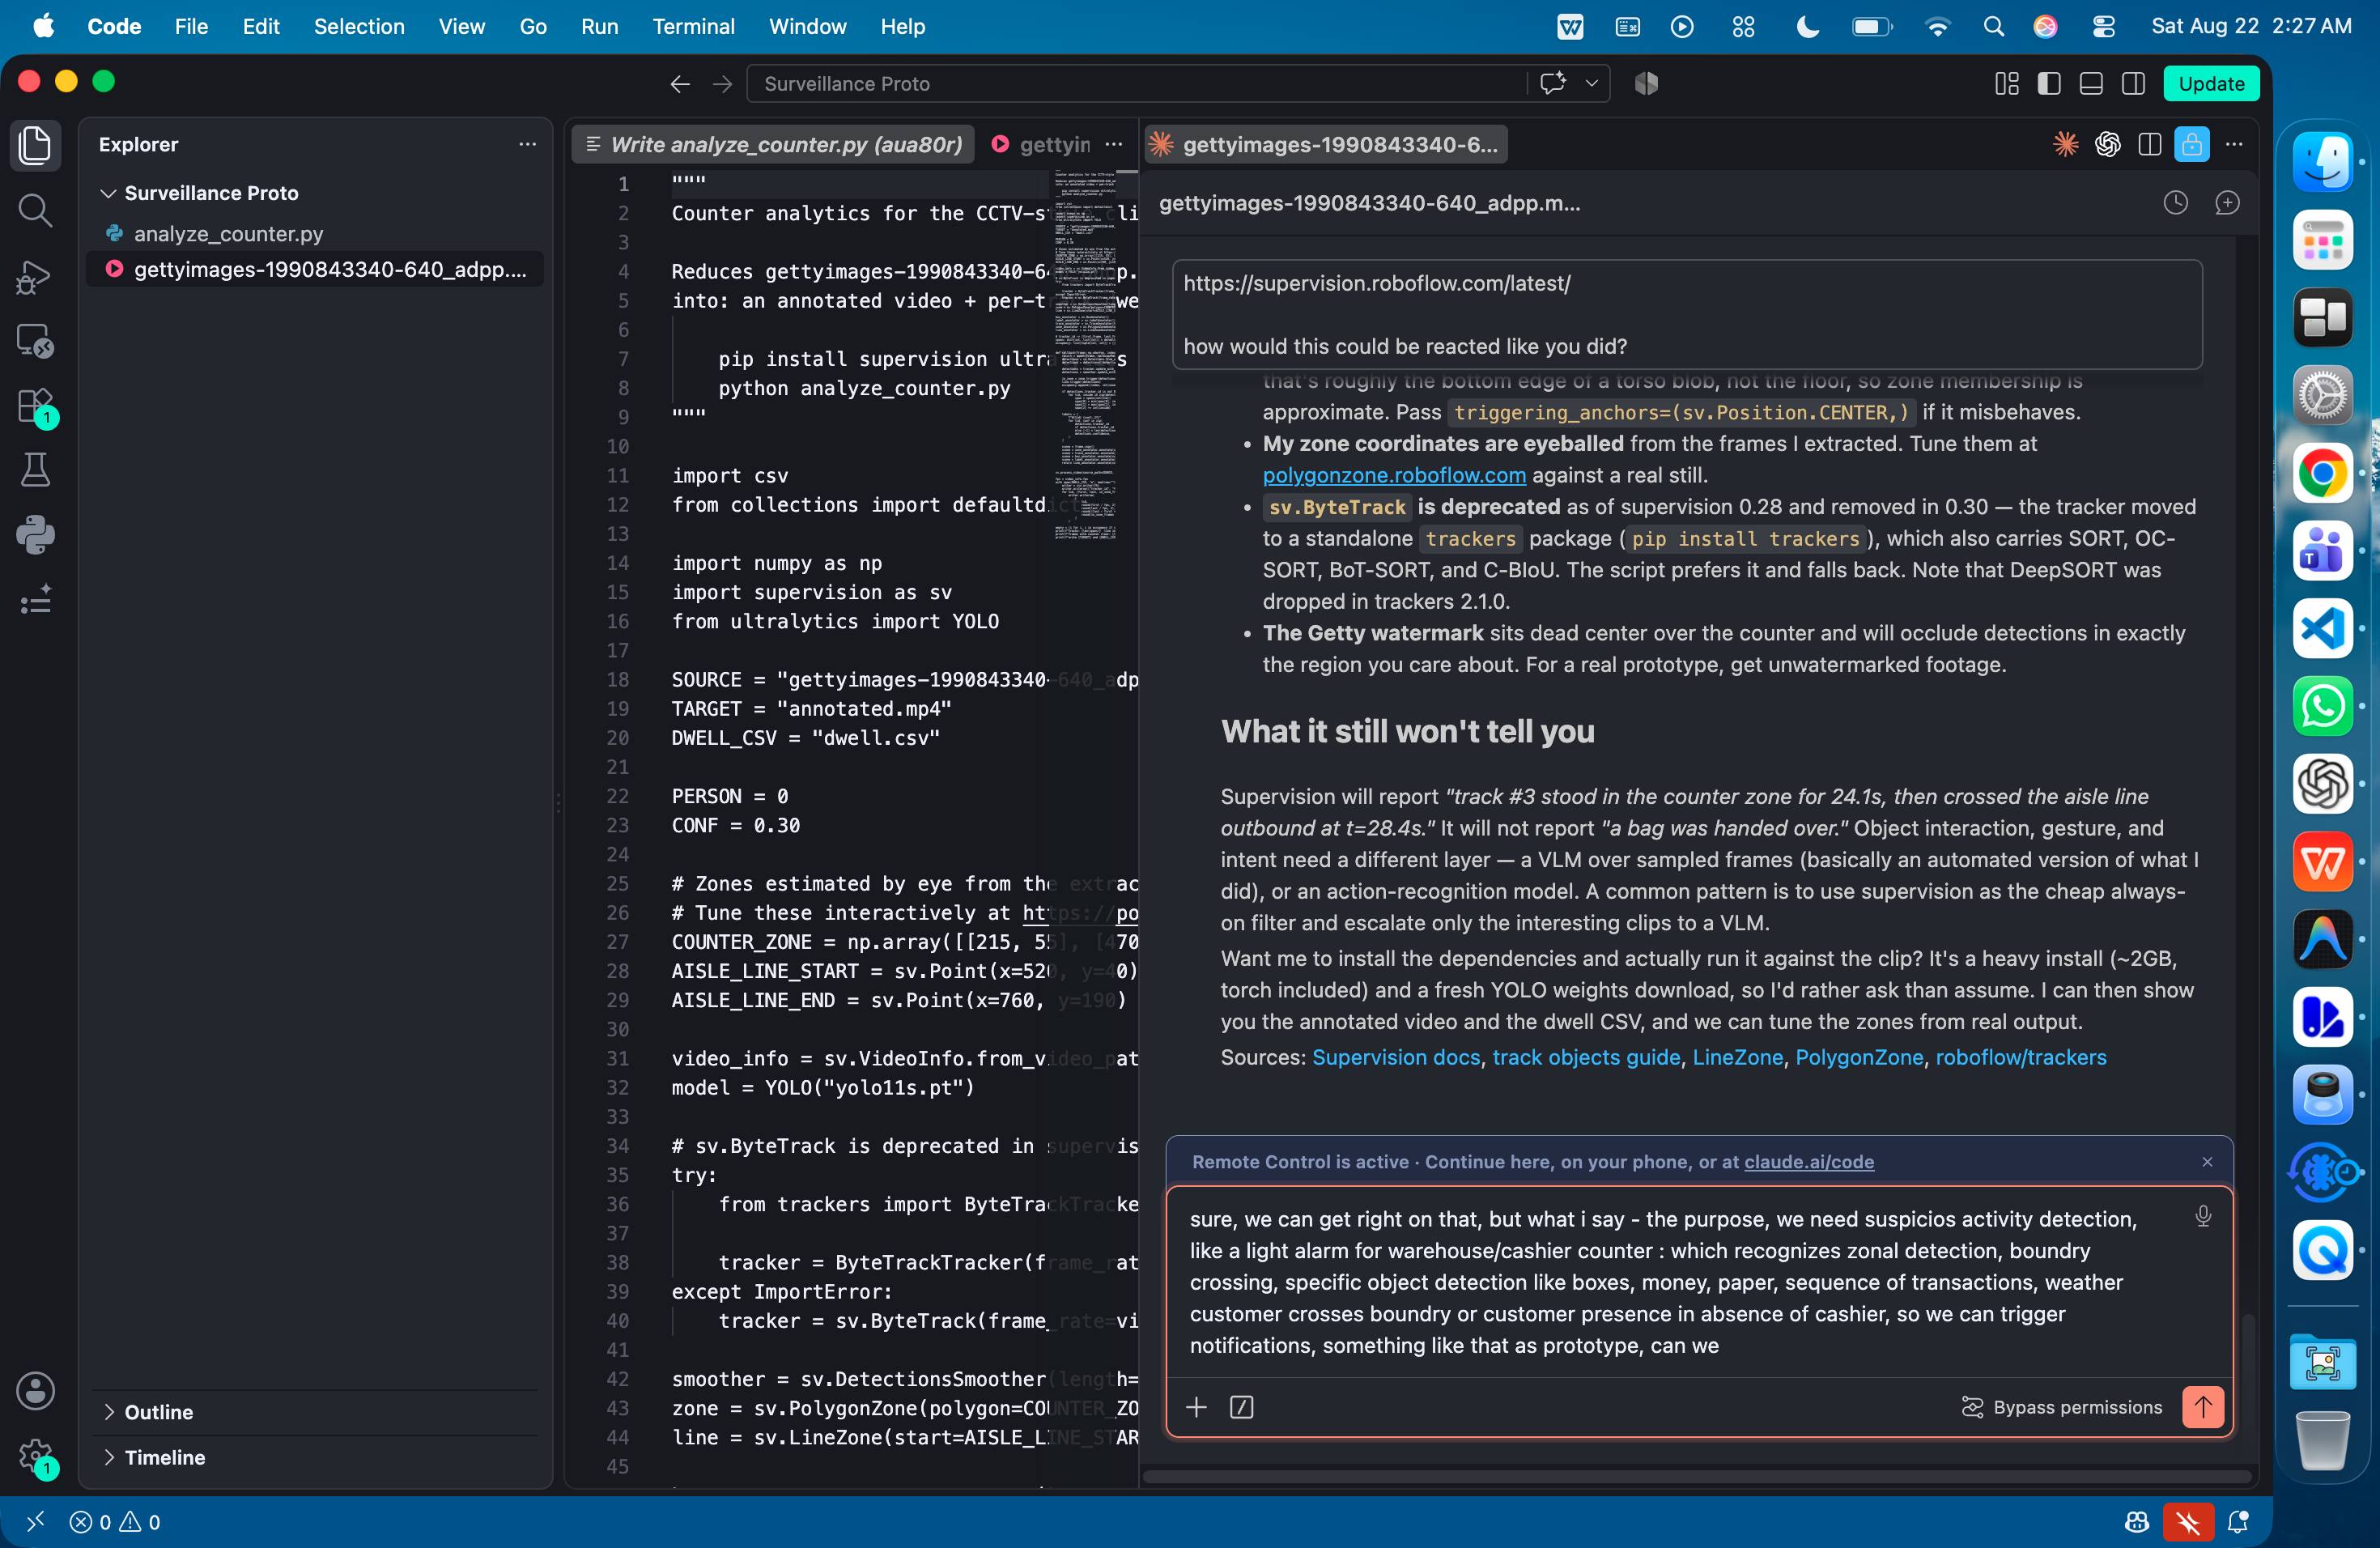Select analyze_counter.py in Explorer
2380x1548 pixels.
click(228, 233)
